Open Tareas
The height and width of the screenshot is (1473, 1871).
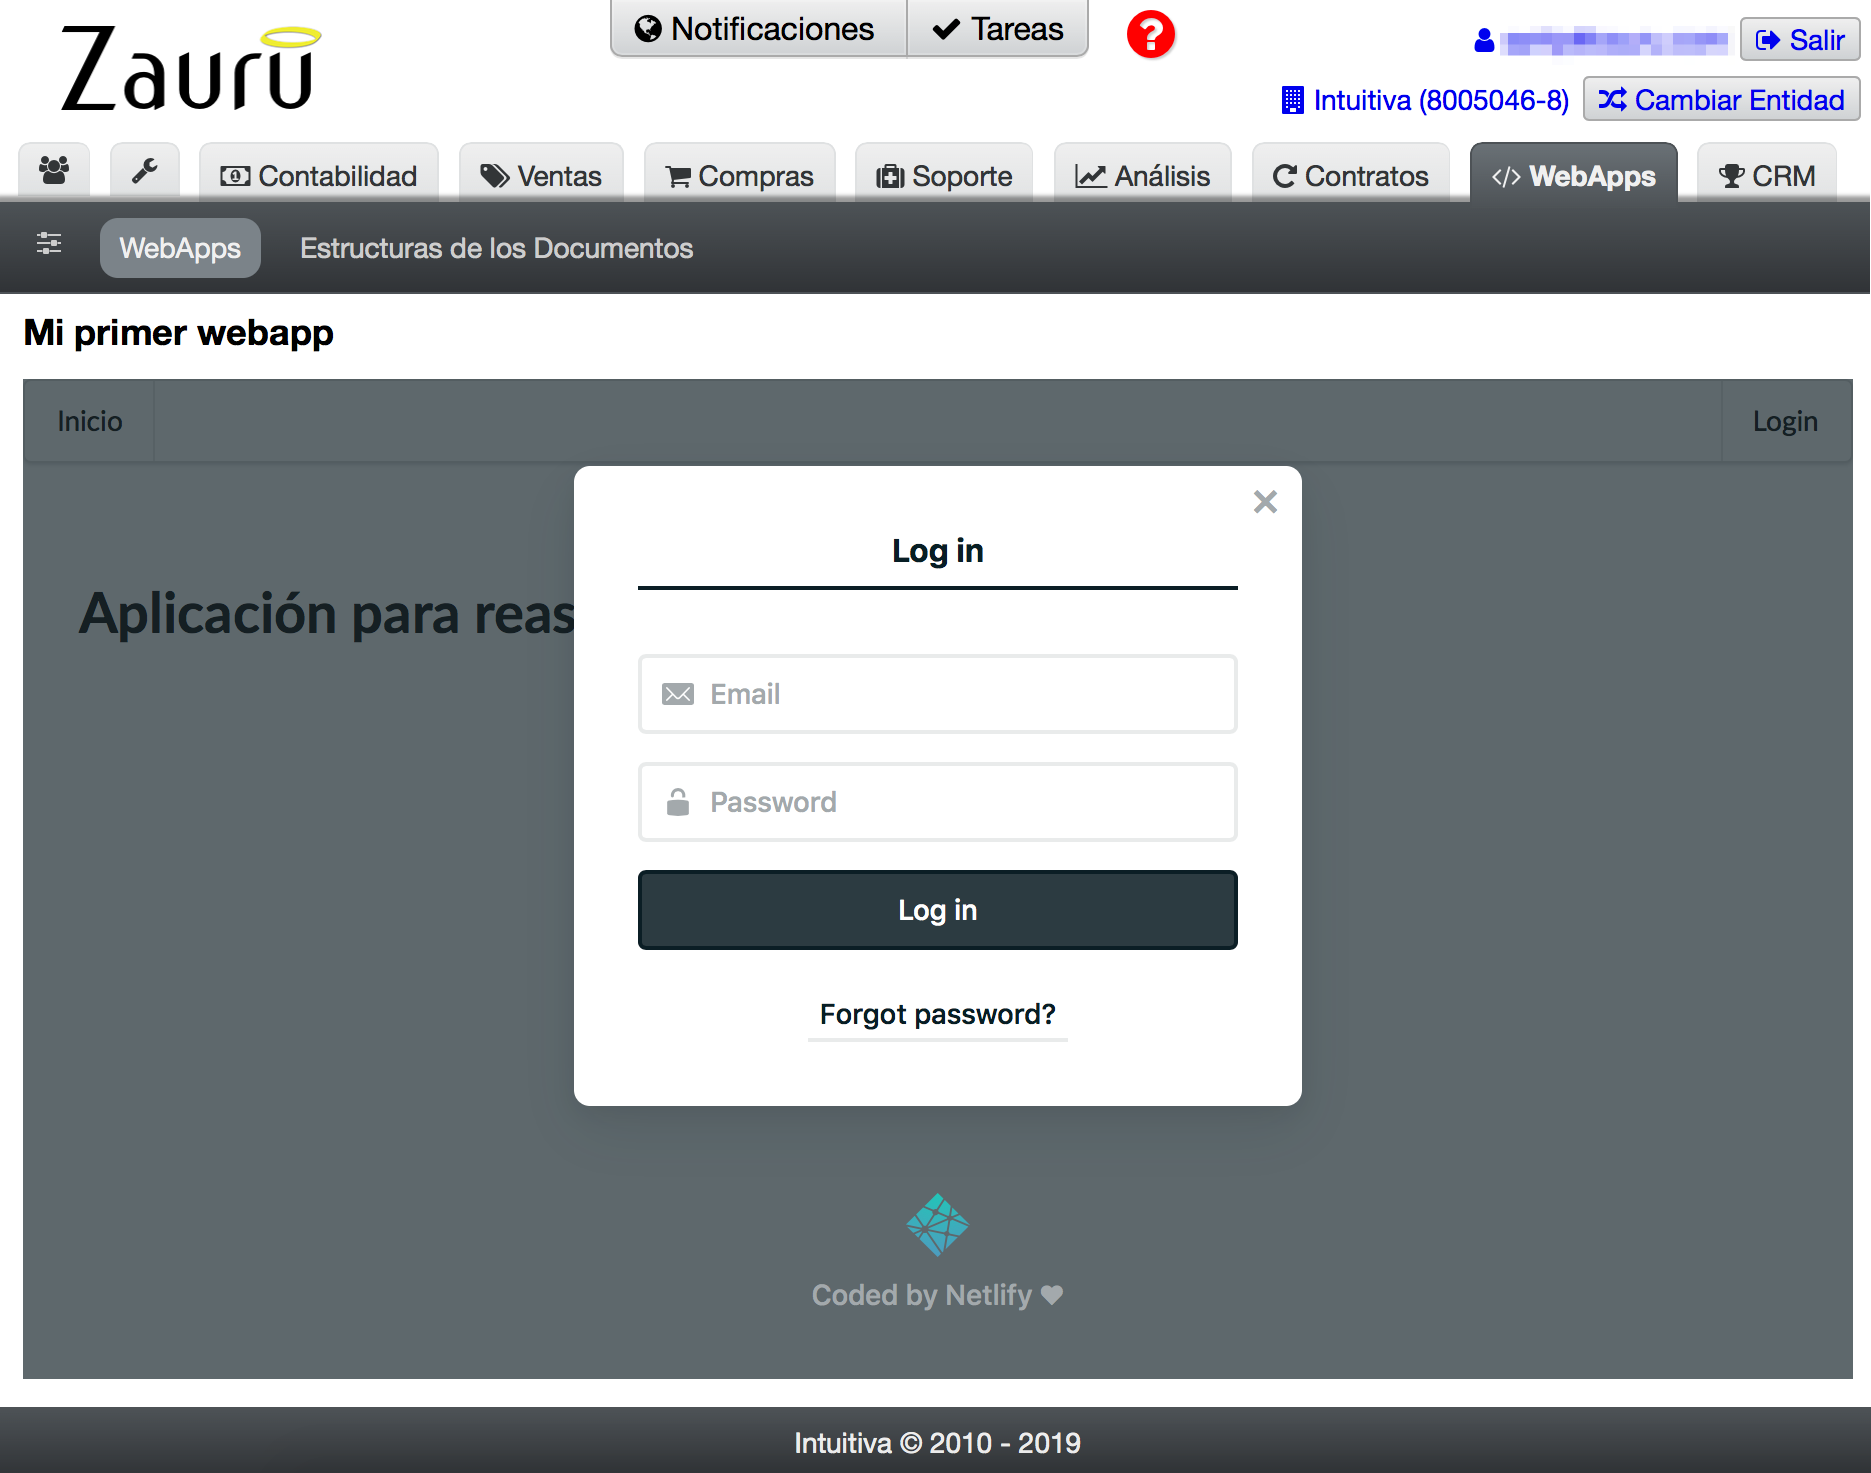pyautogui.click(x=997, y=29)
